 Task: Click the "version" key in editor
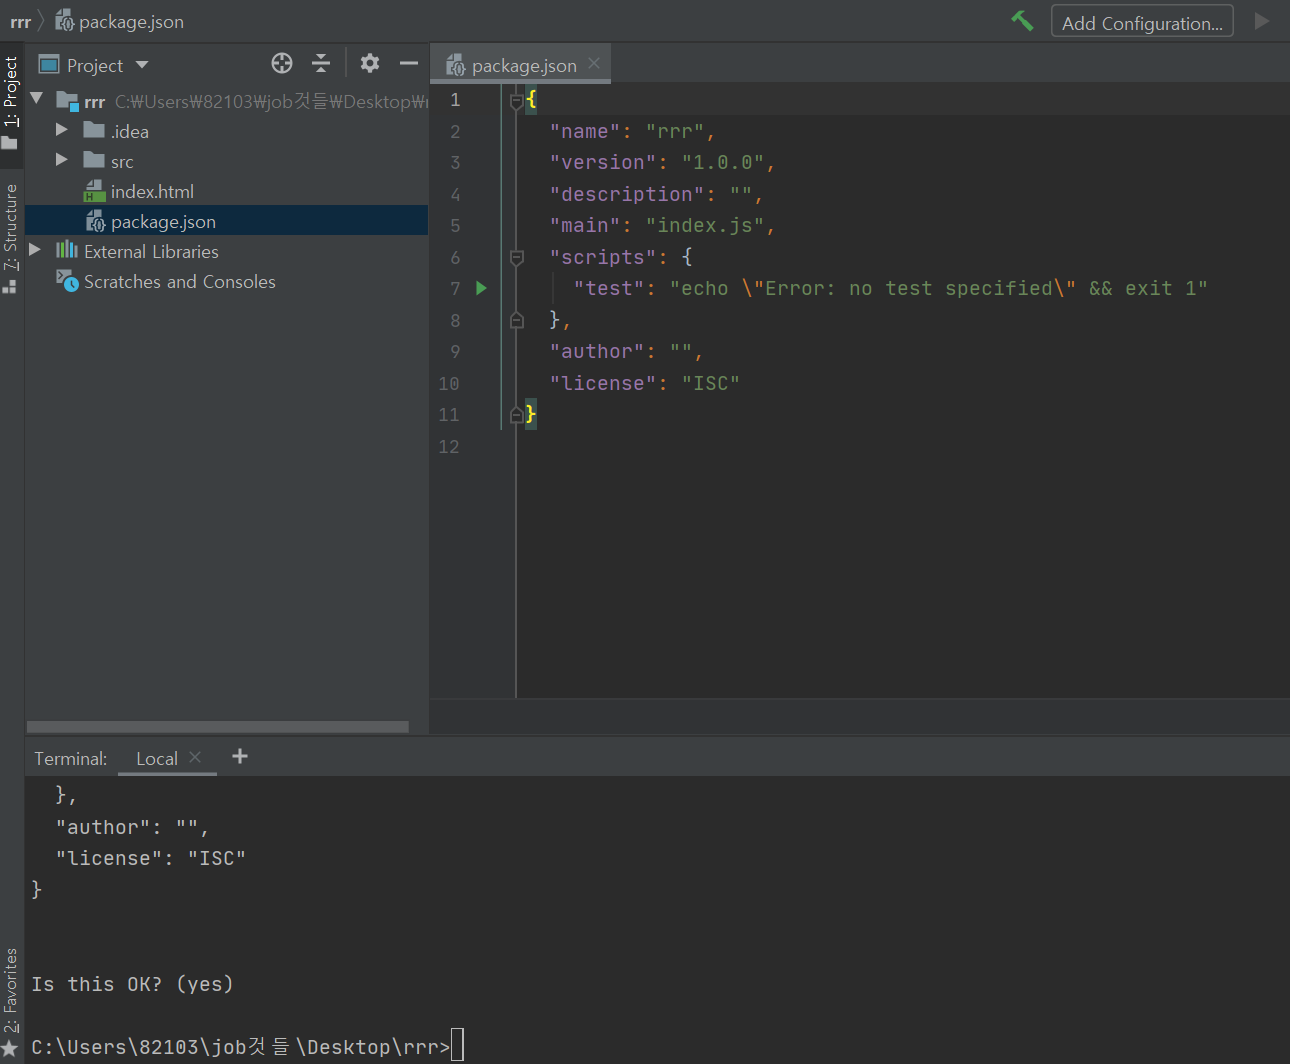[603, 162]
